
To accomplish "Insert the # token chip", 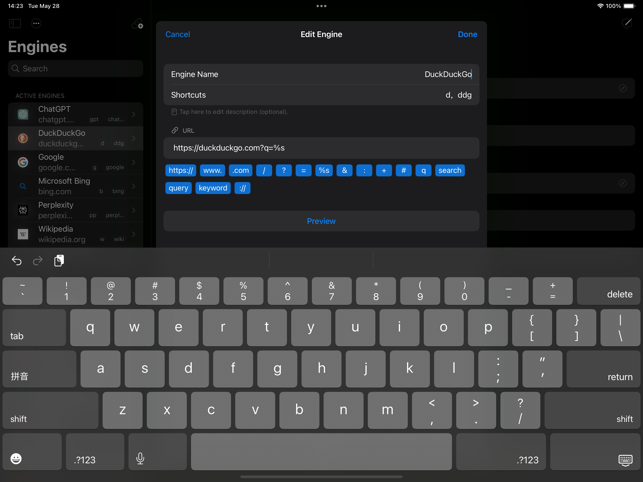I will [404, 170].
